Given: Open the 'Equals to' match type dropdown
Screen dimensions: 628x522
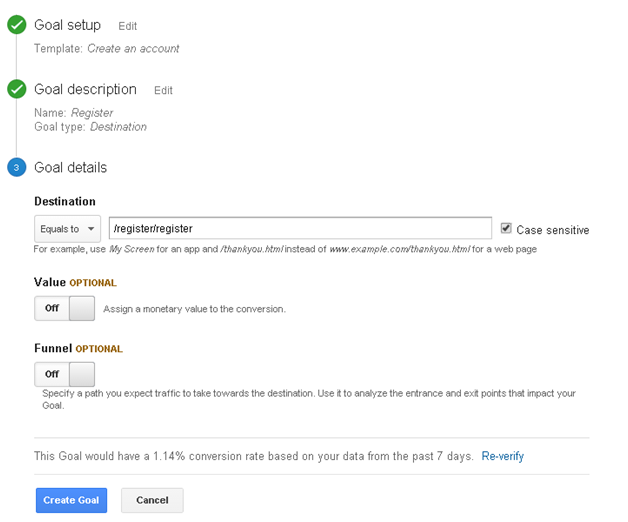Looking at the screenshot, I should [67, 228].
